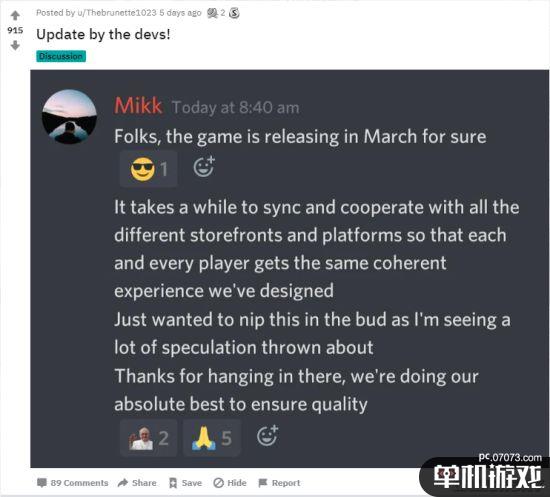Click the silver award icon near post header

(234, 13)
